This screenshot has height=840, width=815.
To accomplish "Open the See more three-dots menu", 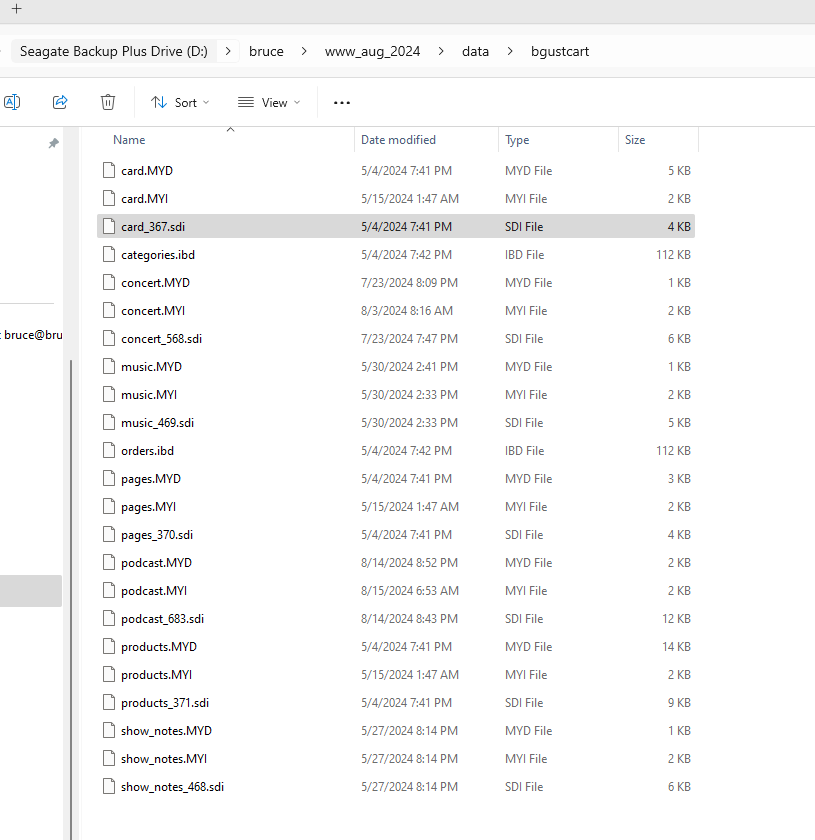I will tap(342, 102).
